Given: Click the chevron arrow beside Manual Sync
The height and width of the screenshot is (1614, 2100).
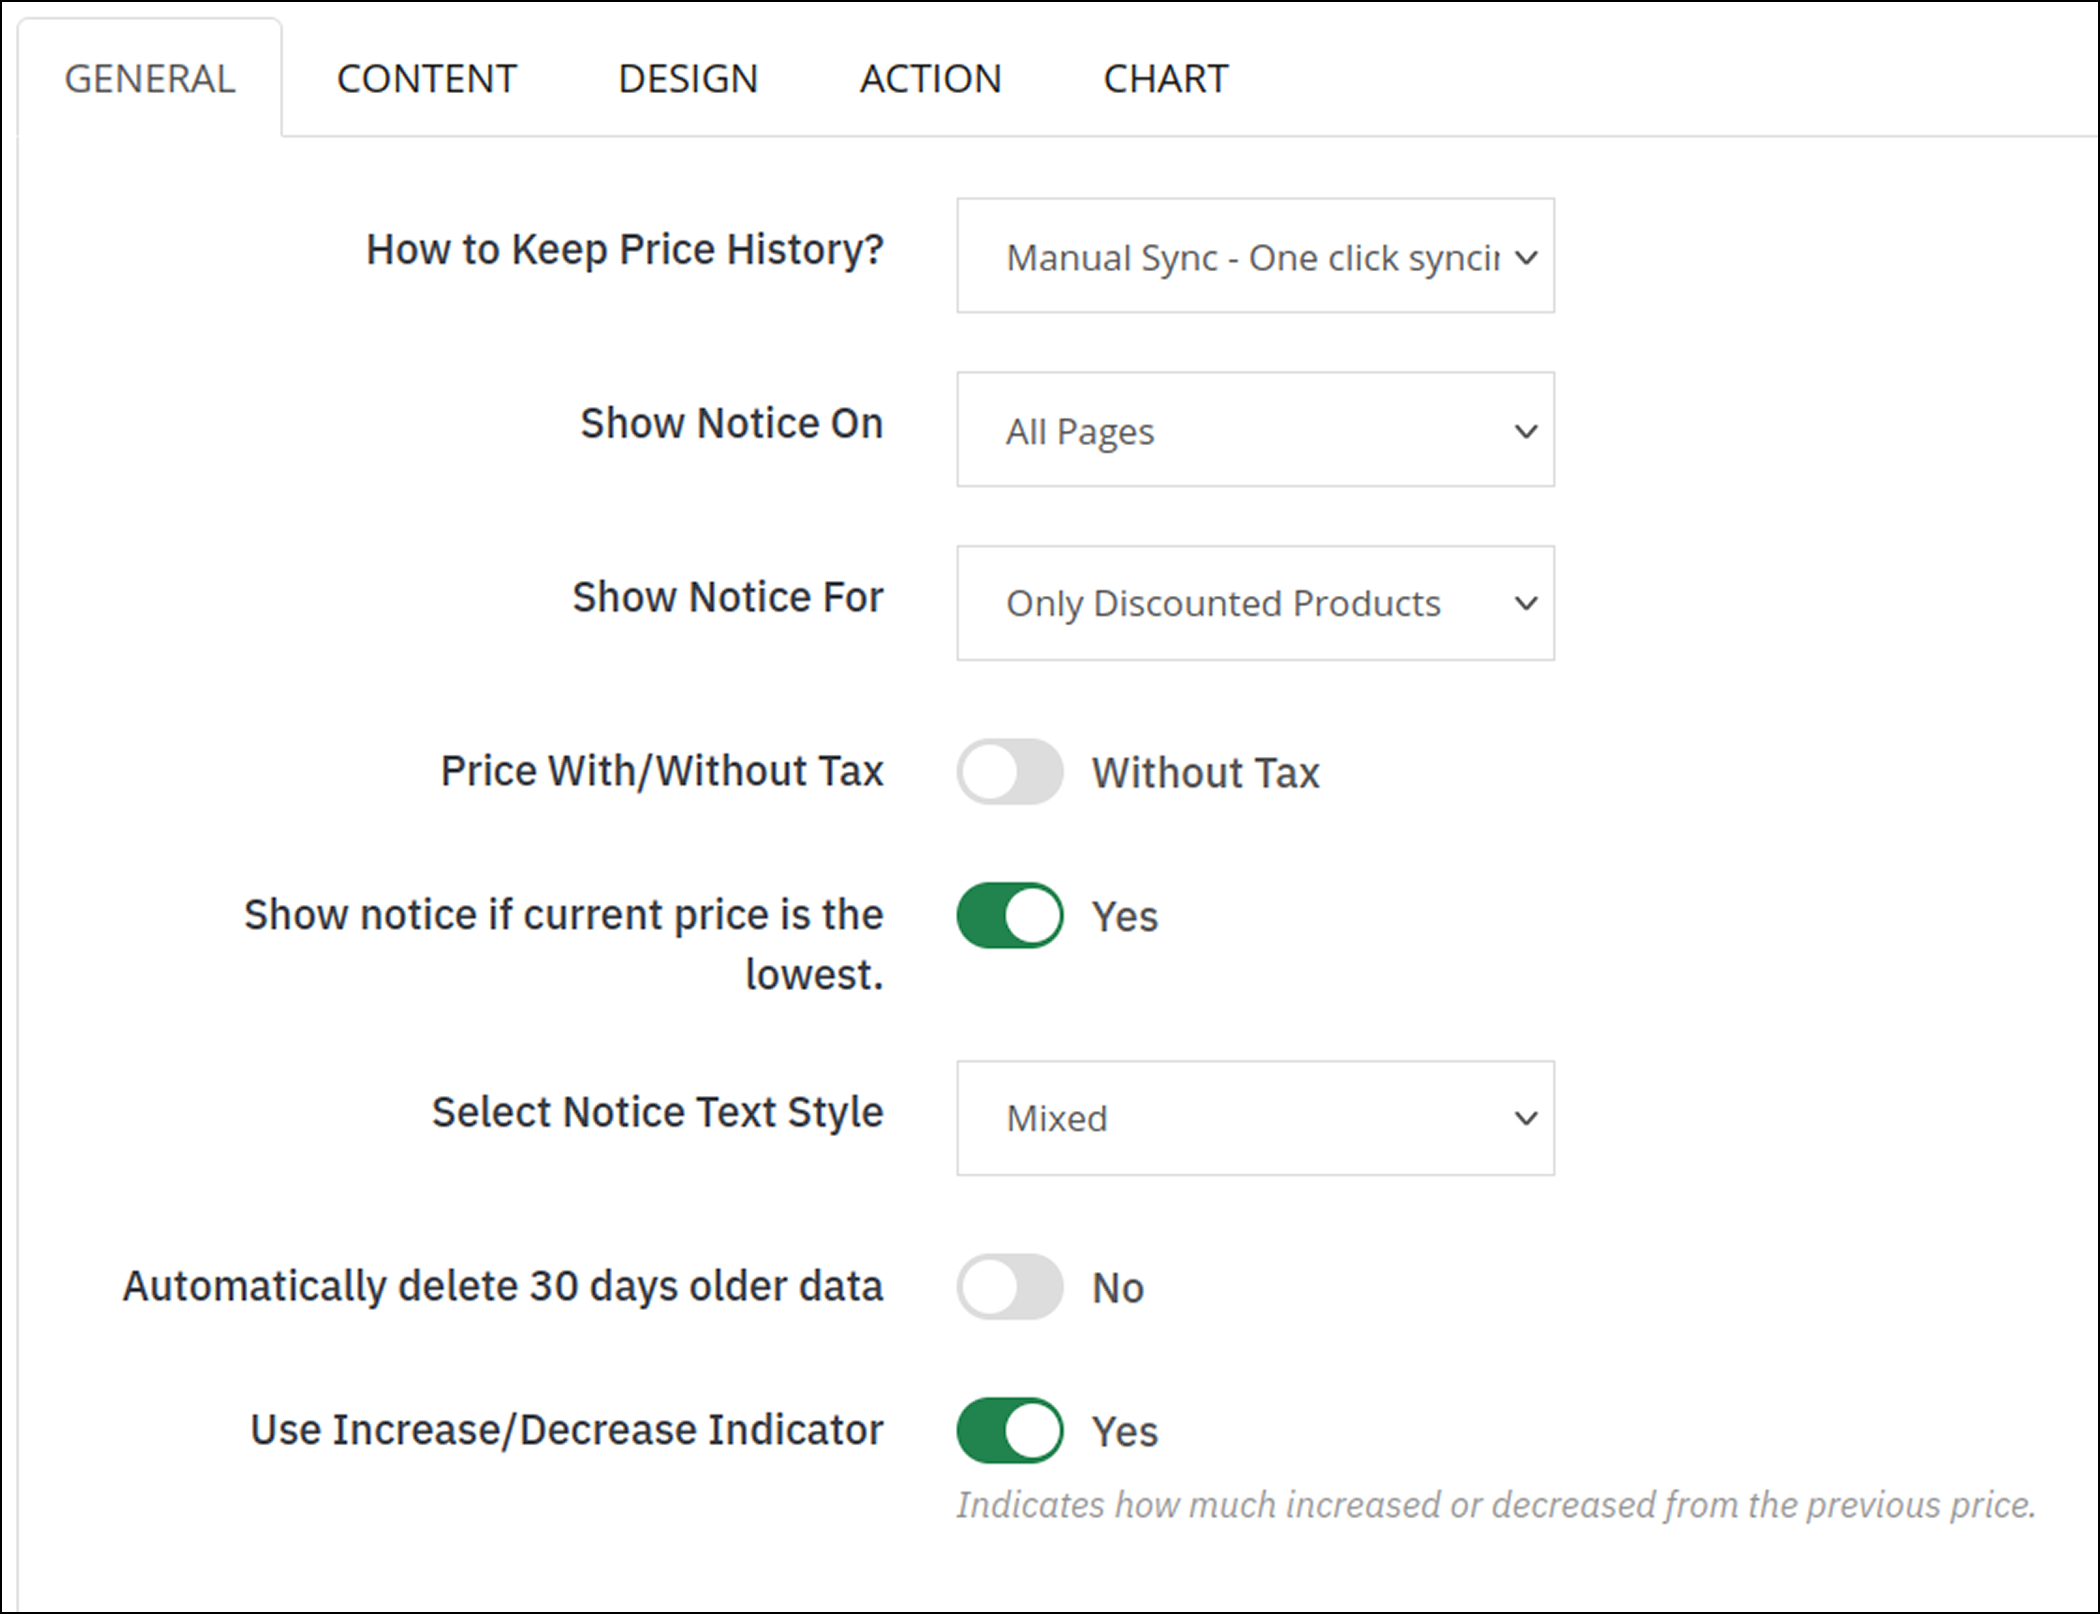Looking at the screenshot, I should click(x=1525, y=257).
